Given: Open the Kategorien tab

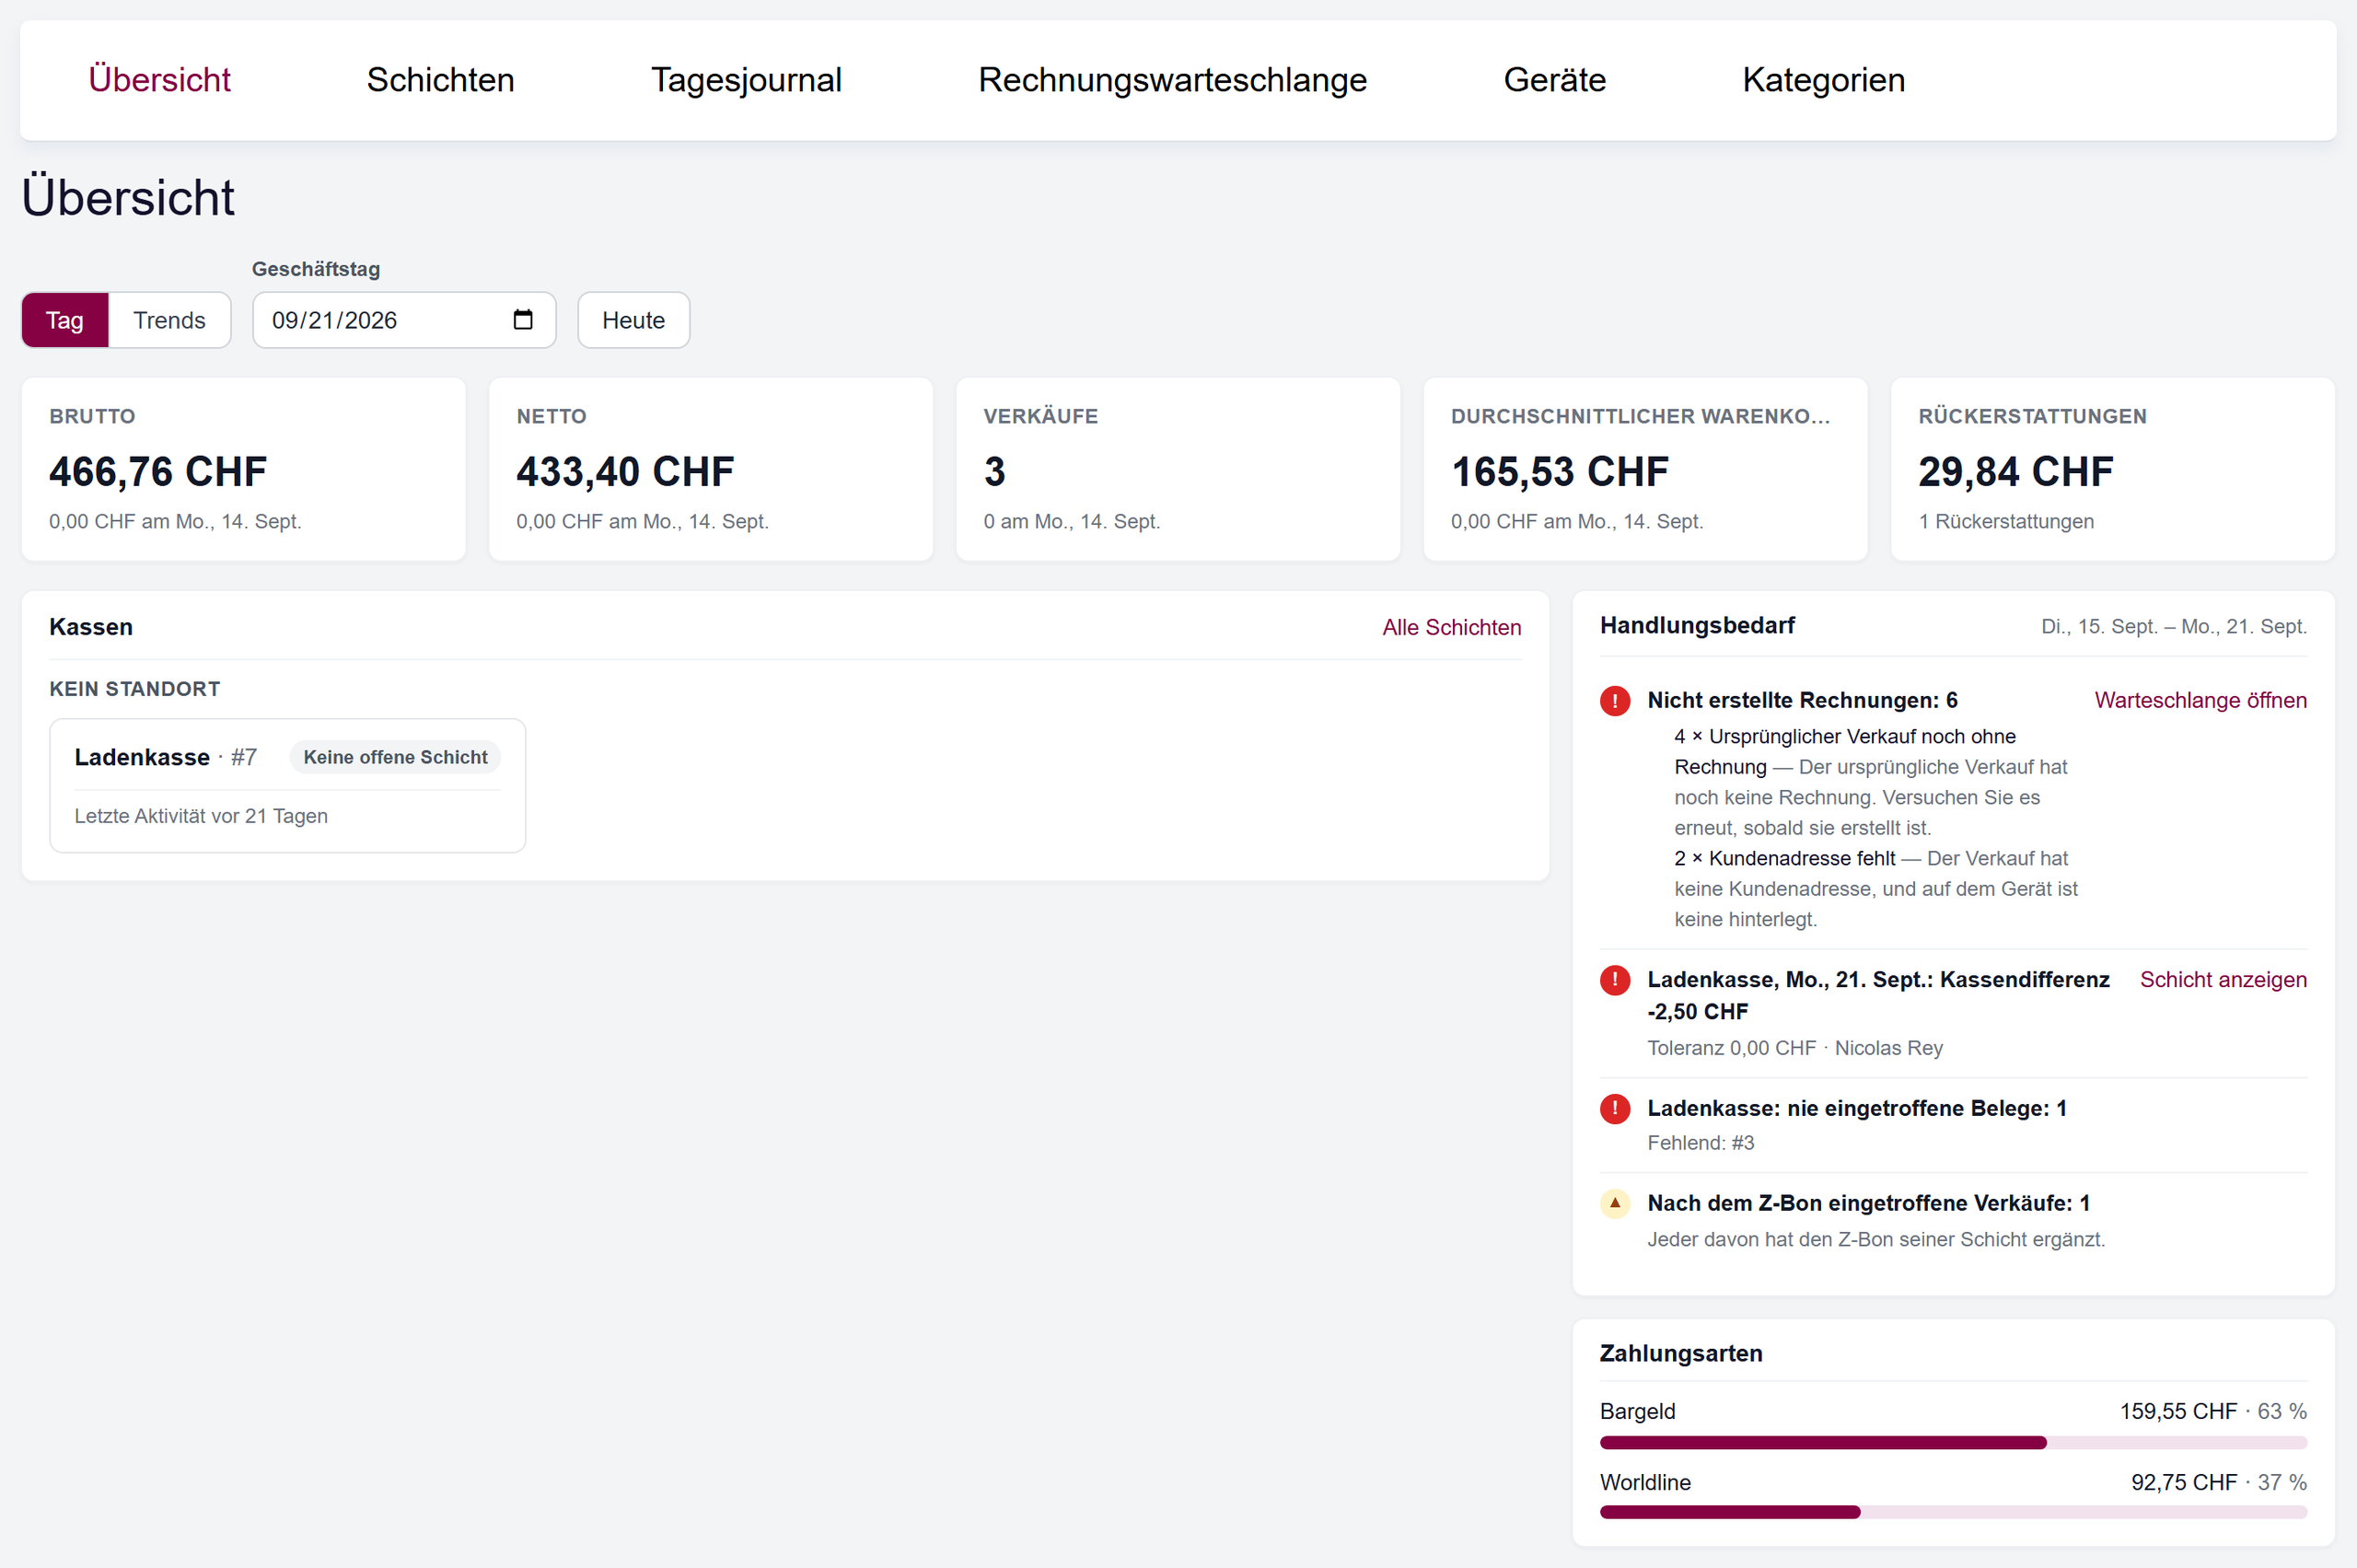Looking at the screenshot, I should (1823, 80).
